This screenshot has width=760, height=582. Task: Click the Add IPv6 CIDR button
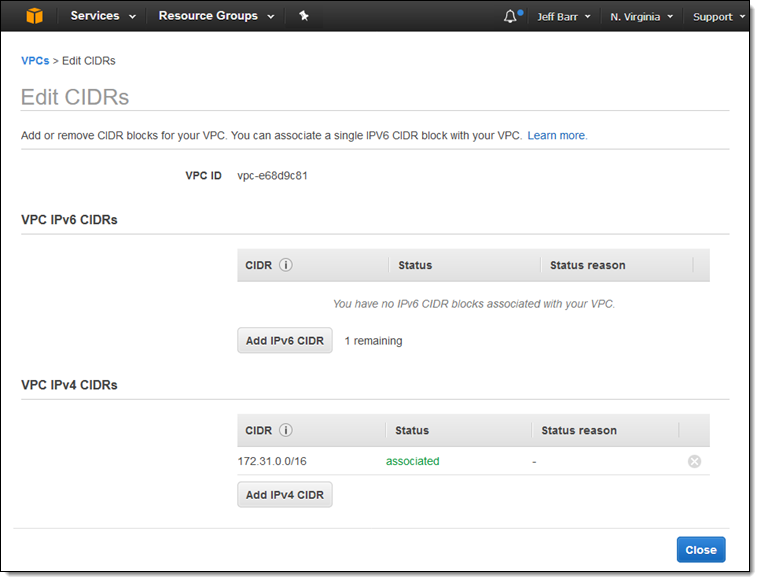[x=285, y=341]
